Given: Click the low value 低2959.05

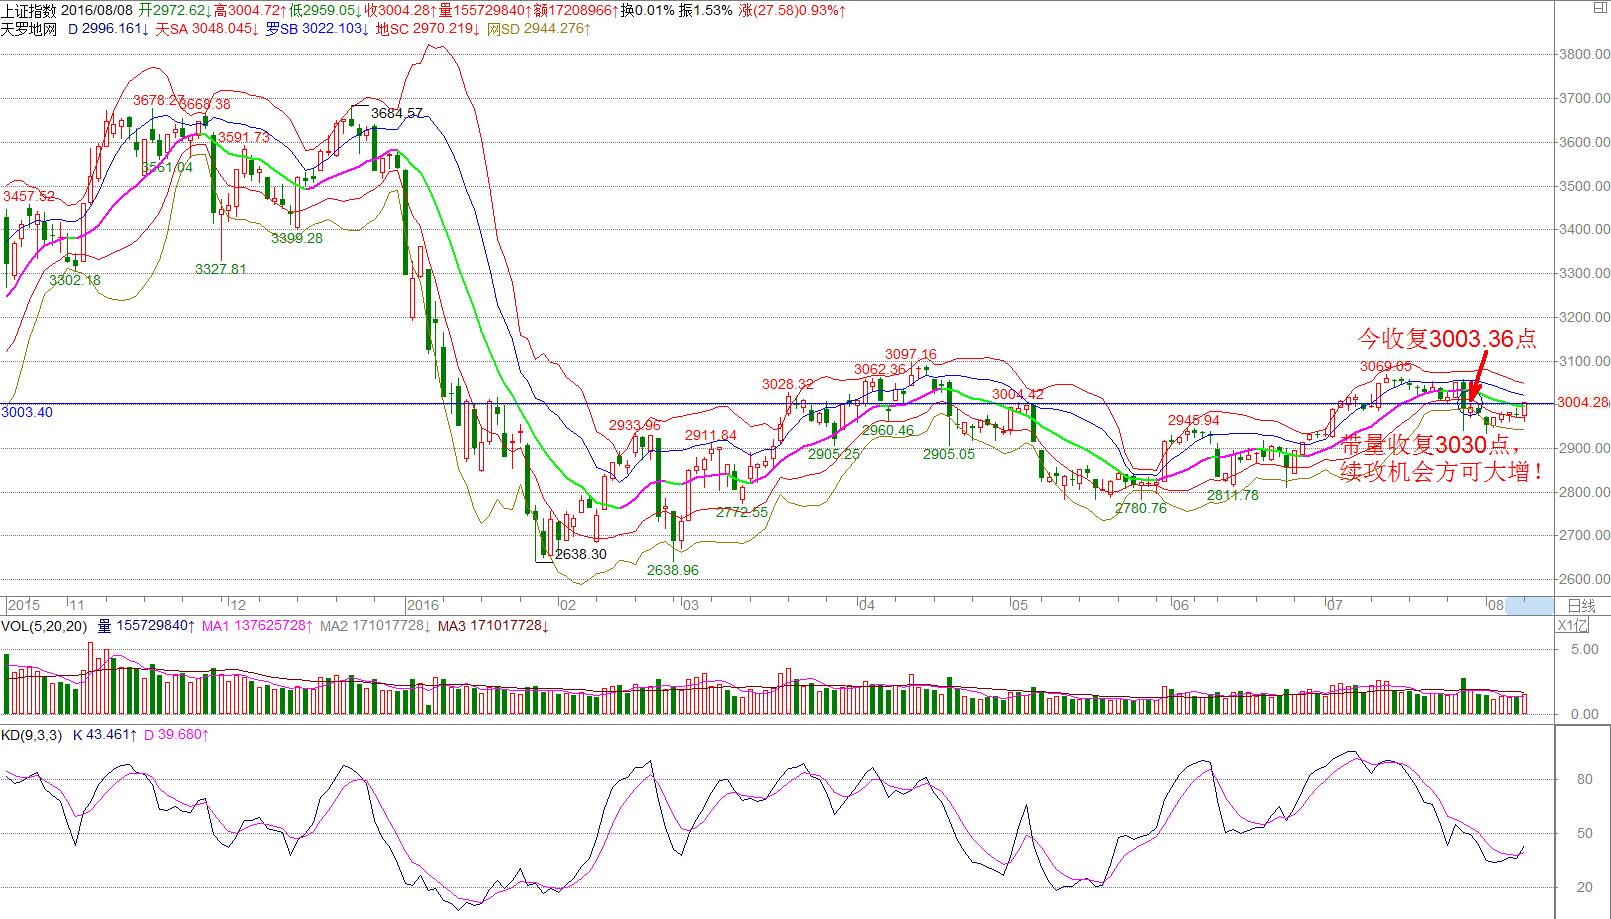Looking at the screenshot, I should [x=323, y=10].
